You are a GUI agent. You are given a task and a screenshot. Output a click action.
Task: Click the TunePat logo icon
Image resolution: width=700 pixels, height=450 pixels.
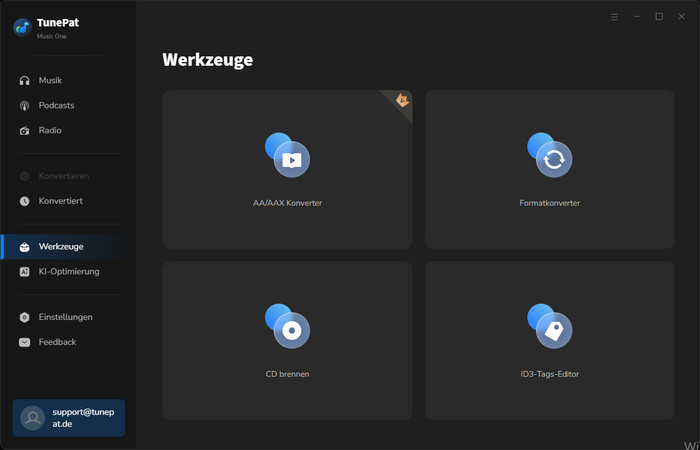click(x=22, y=28)
